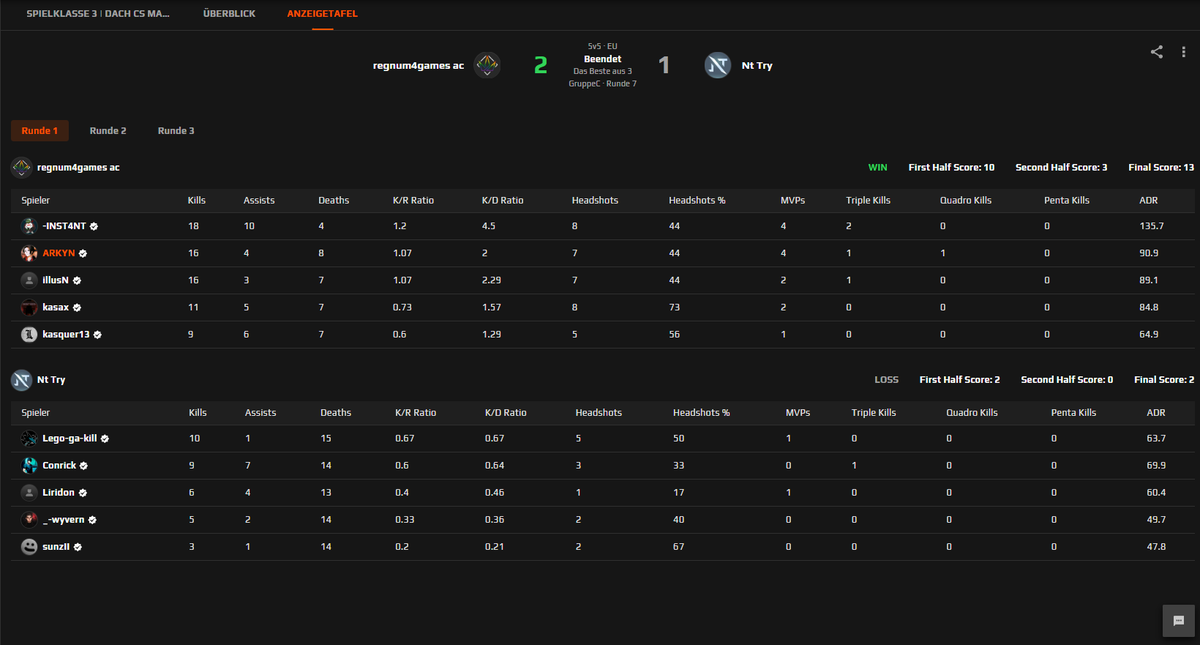The height and width of the screenshot is (645, 1200).
Task: Open sunzII player profile link
Action: [x=55, y=548]
